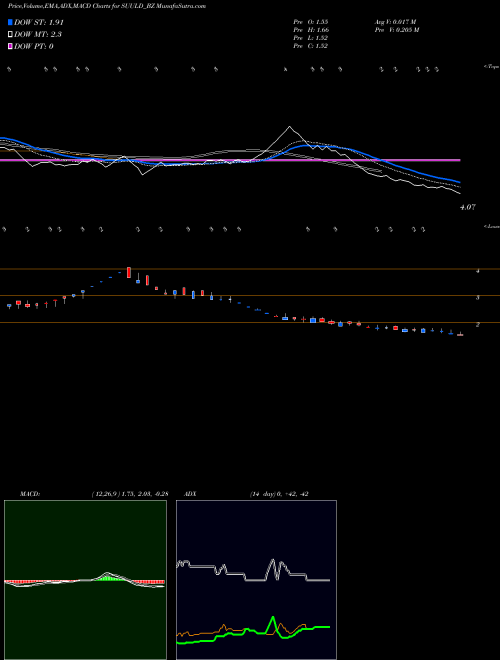
Task: Select the chart title for SUULD_BZ MunafaSutra.com
Action: (x=107, y=7)
